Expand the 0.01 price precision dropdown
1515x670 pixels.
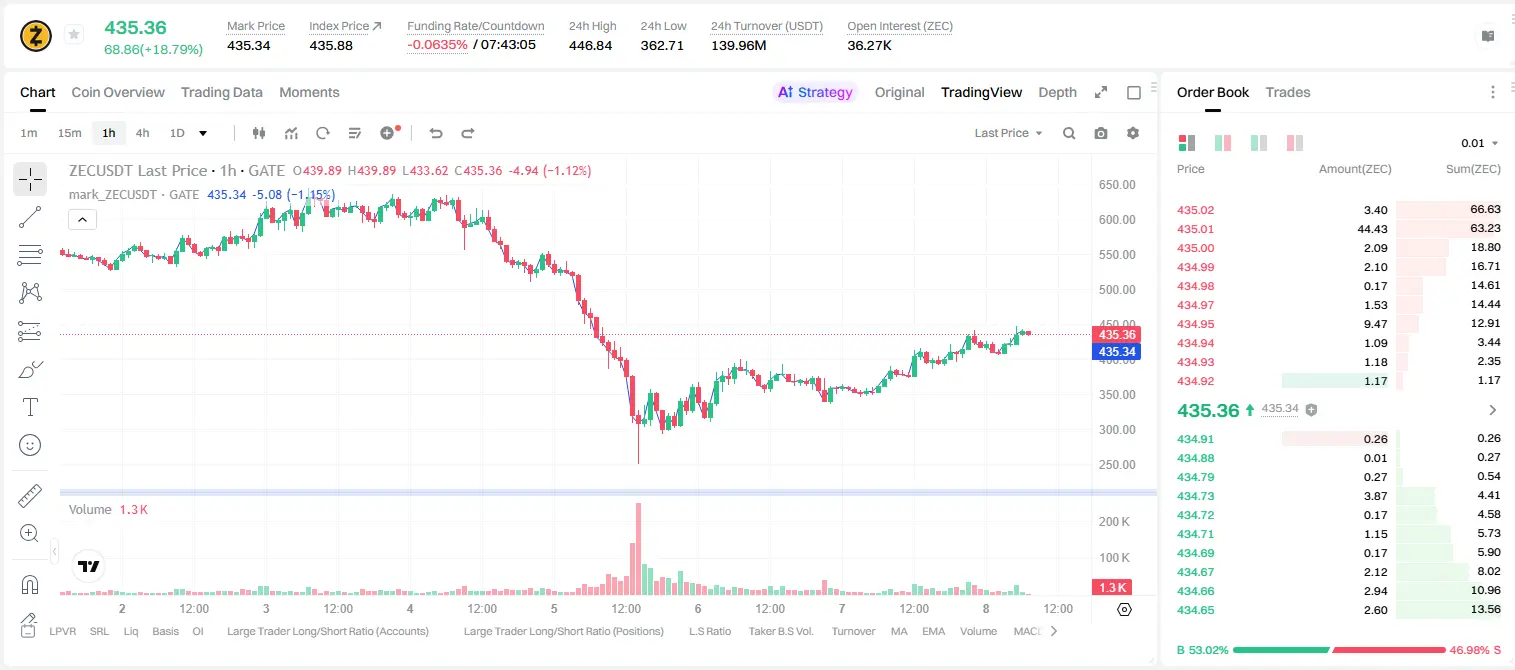pyautogui.click(x=1480, y=144)
